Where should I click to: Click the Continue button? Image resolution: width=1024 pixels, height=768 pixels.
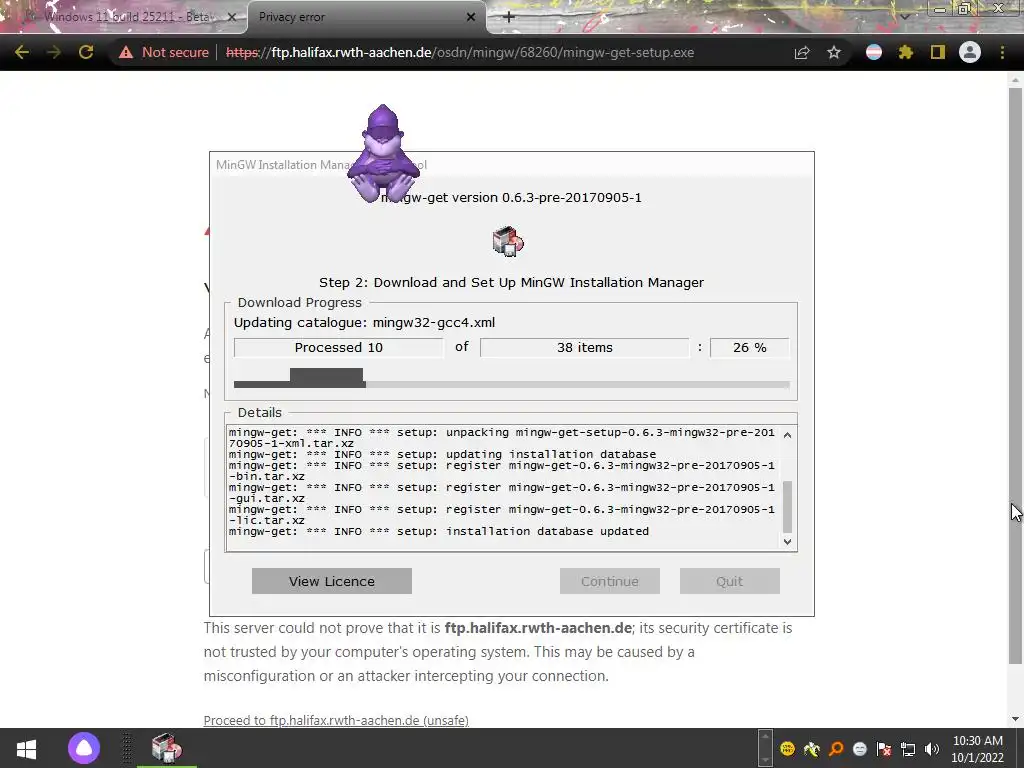click(610, 581)
